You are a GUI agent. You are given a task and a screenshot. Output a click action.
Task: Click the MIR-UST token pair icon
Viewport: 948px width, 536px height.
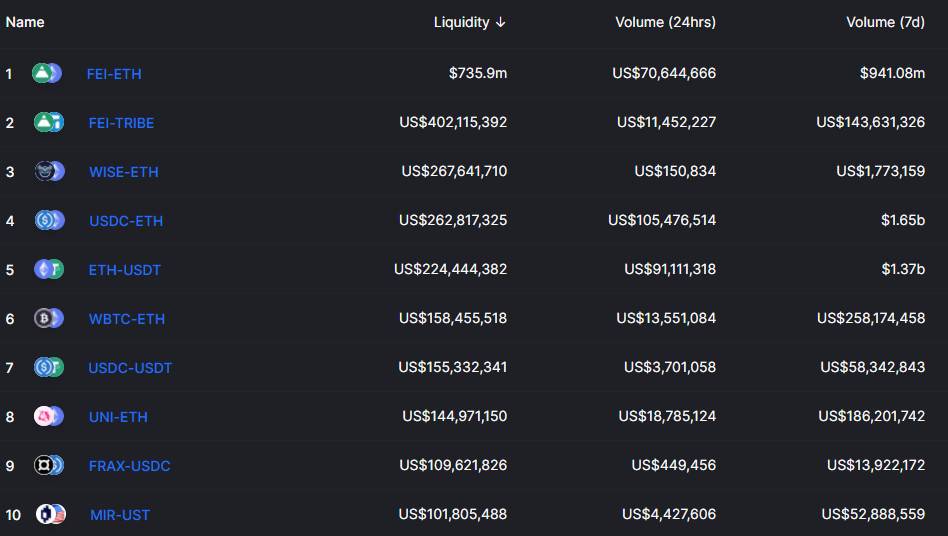point(50,514)
